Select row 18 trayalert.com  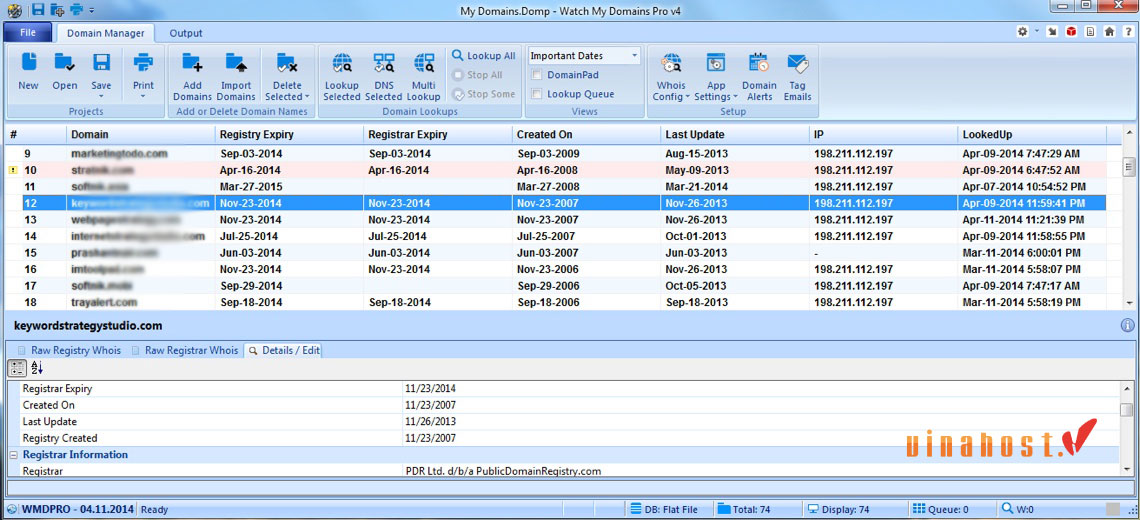555,302
